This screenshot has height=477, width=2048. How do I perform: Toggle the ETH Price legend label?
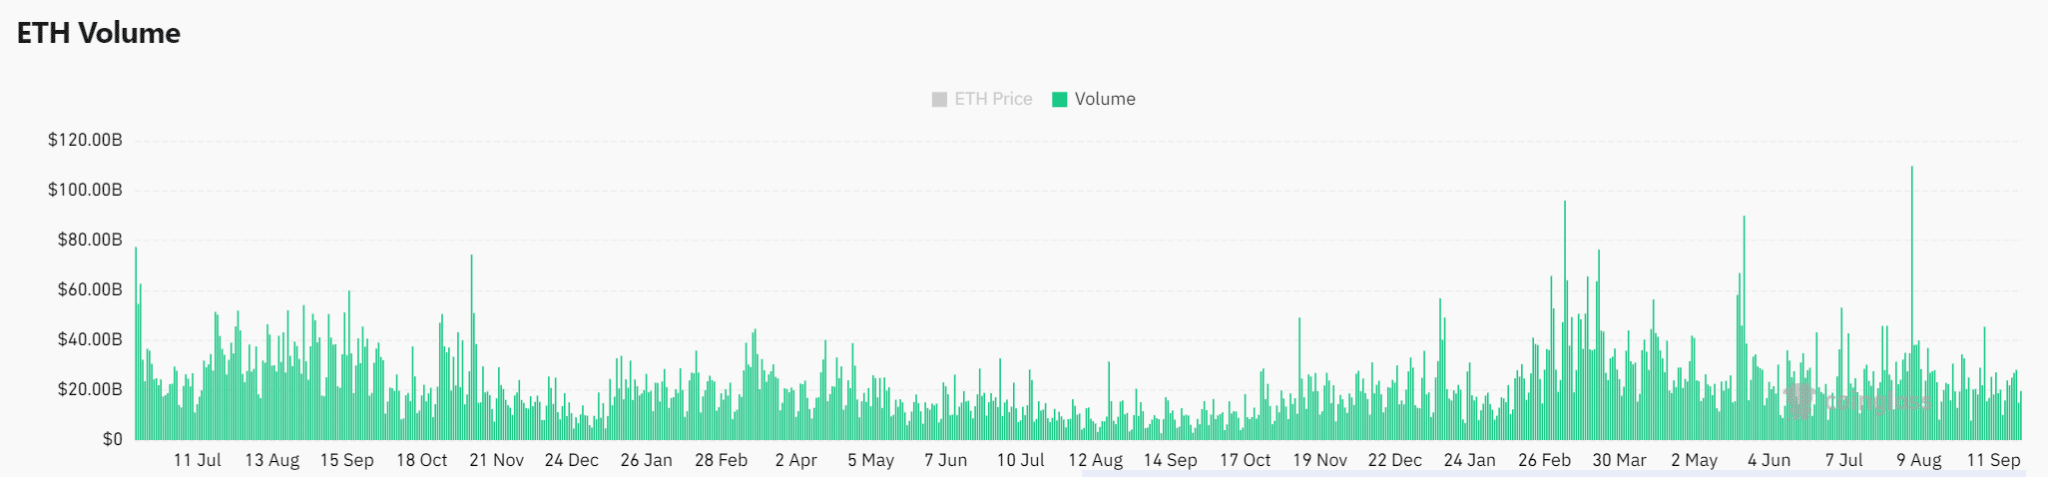click(993, 99)
